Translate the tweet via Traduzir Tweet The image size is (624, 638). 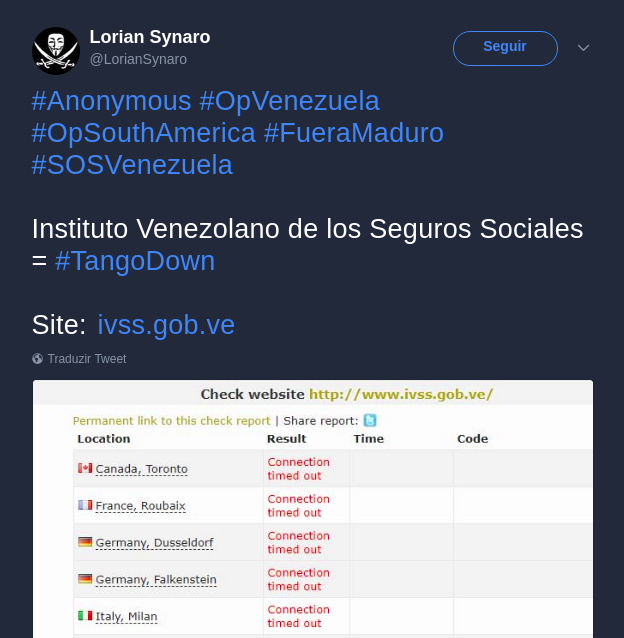coord(87,359)
